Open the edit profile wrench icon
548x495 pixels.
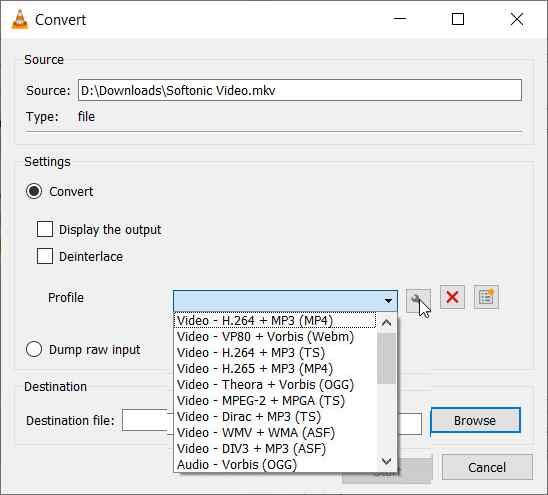pyautogui.click(x=418, y=300)
